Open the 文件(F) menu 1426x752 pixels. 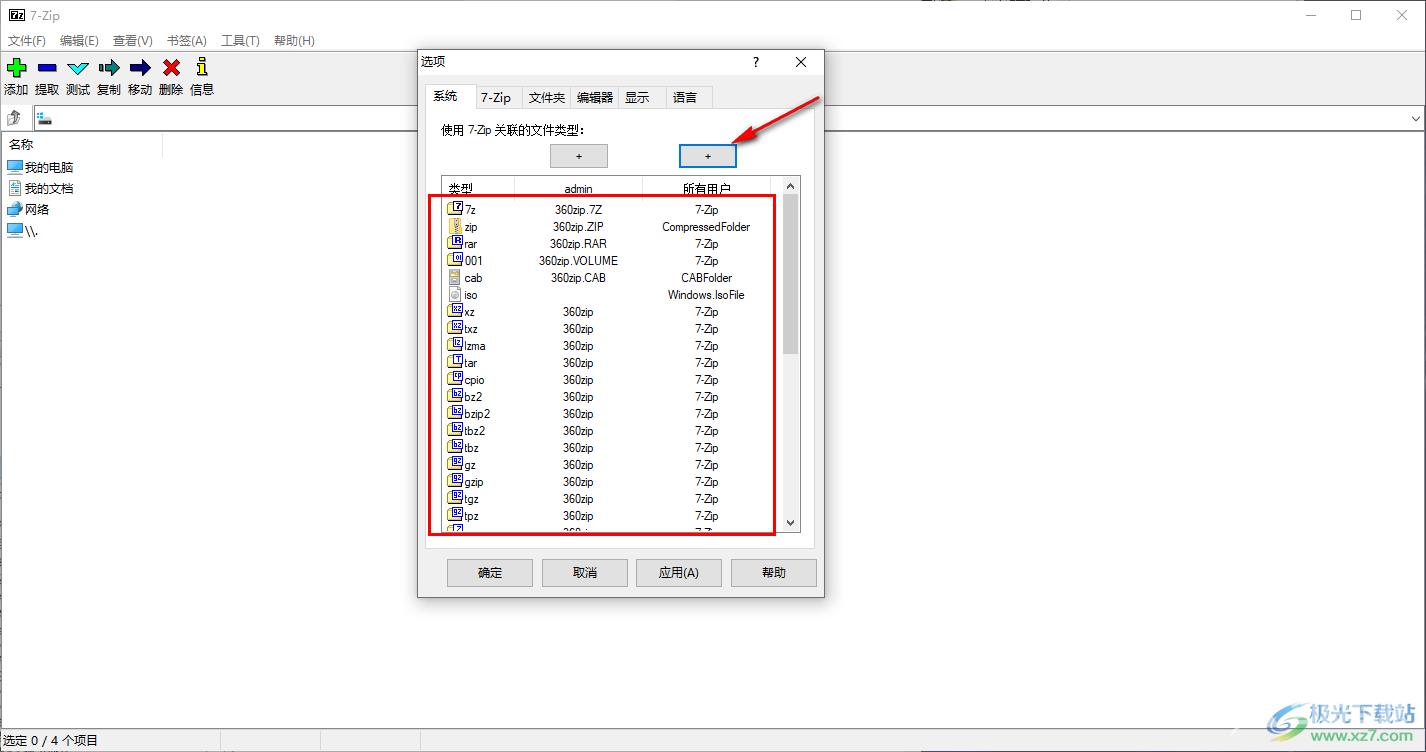(x=27, y=41)
